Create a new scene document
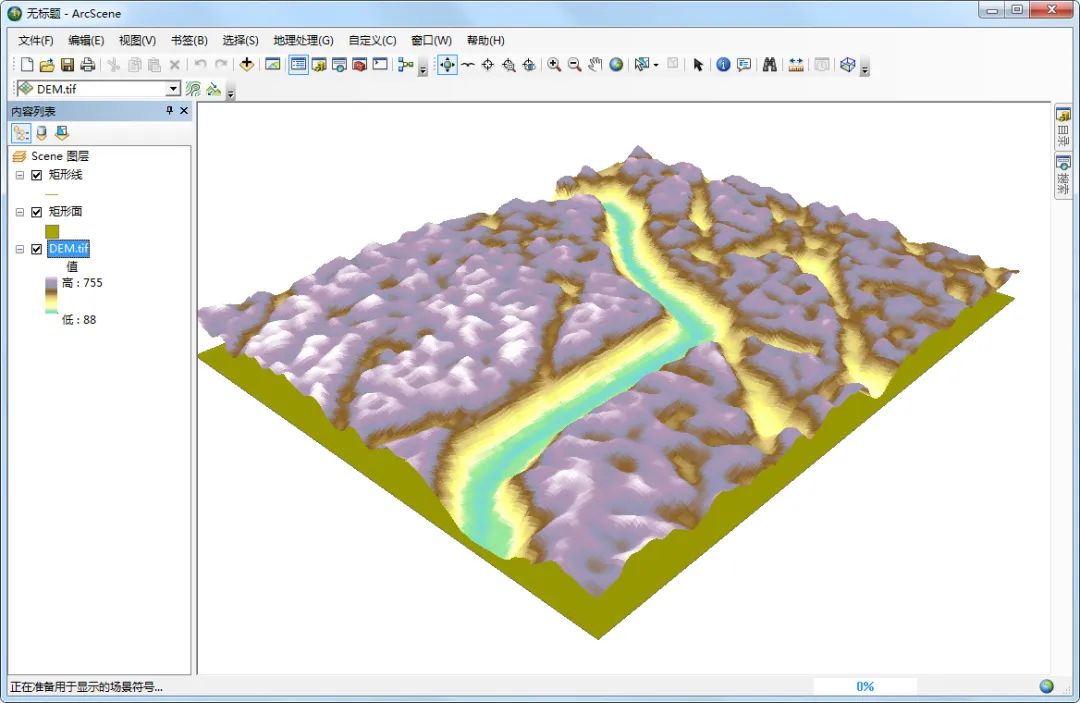Screen dimensions: 1080x703 (x=27, y=65)
